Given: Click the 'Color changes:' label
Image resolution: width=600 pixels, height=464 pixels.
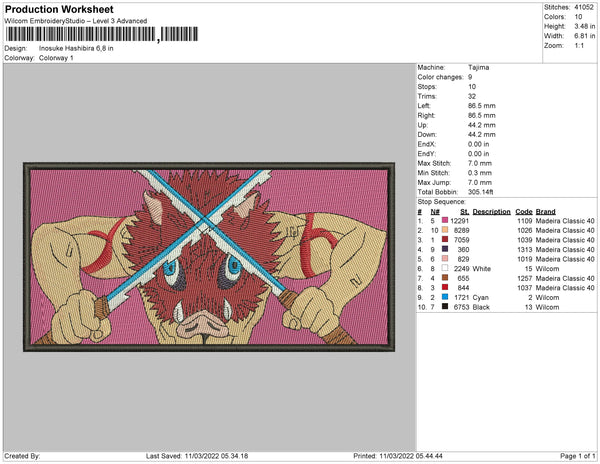Looking at the screenshot, I should (440, 77).
